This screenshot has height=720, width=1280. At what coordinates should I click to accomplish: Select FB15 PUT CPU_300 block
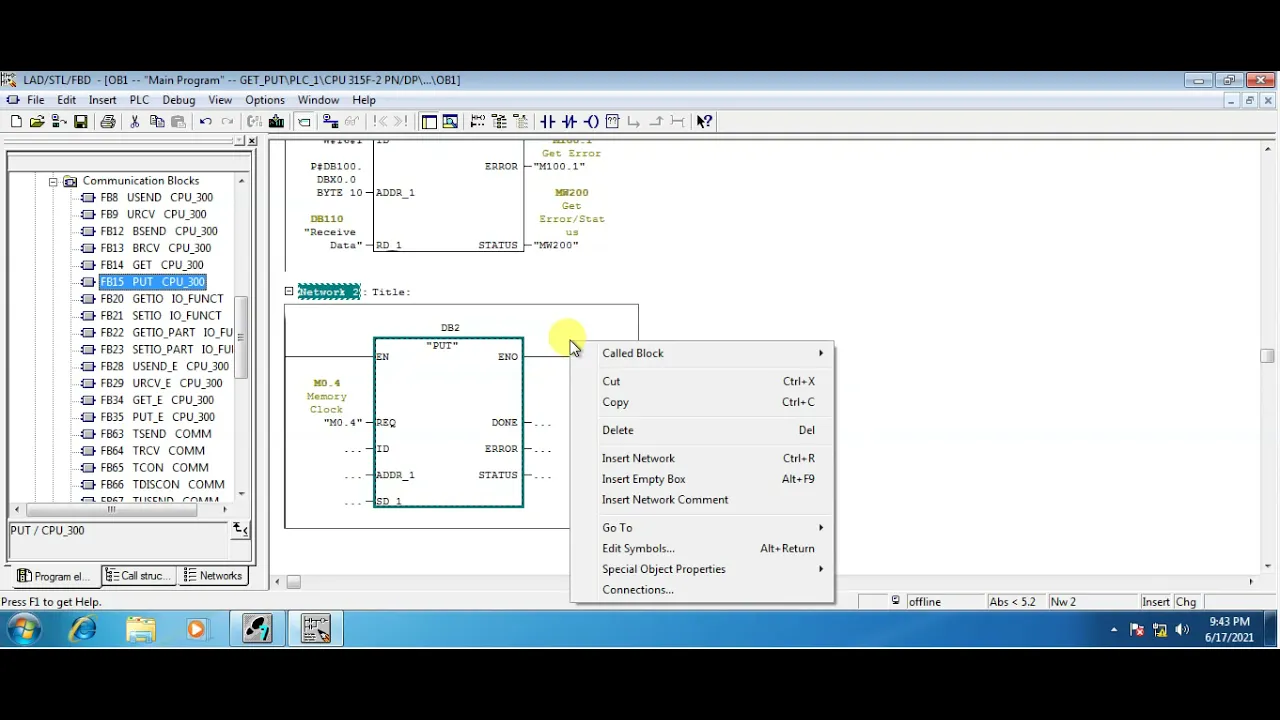(x=152, y=282)
